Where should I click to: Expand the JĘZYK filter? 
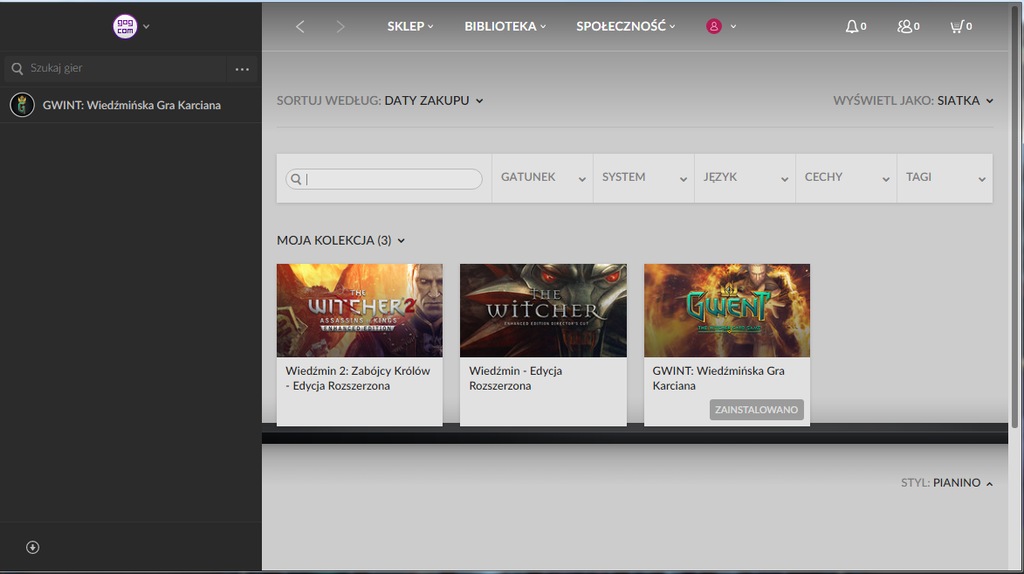pyautogui.click(x=744, y=178)
